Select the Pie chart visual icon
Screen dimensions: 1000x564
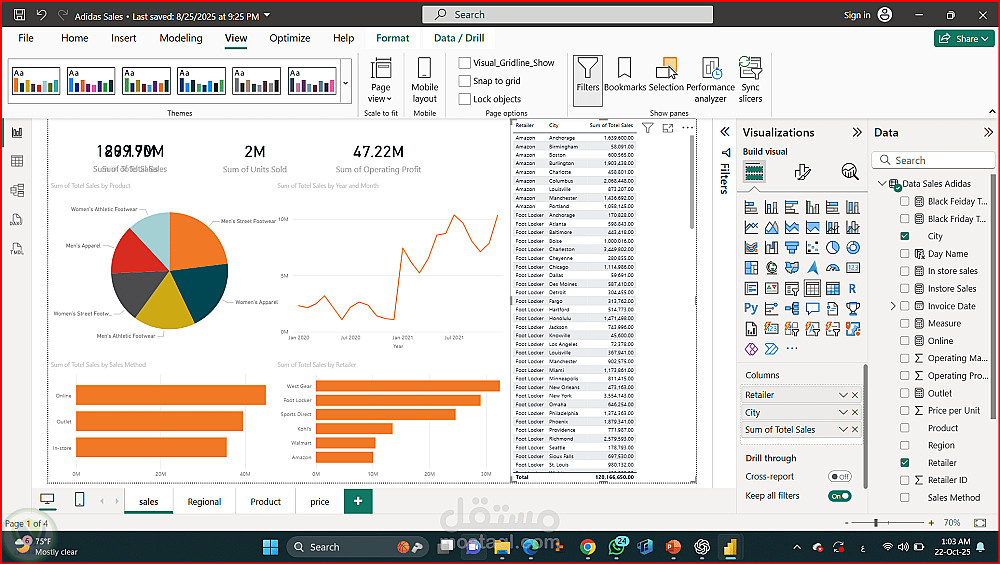[832, 248]
